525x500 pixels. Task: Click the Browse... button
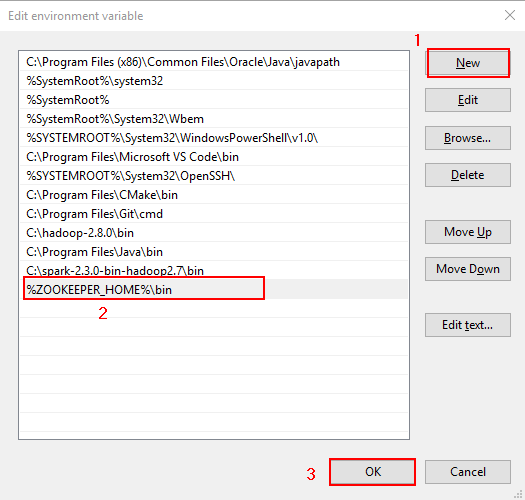468,138
